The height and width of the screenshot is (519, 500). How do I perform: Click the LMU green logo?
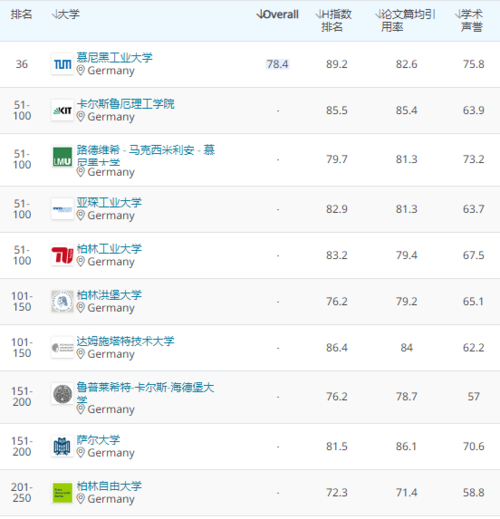click(x=62, y=157)
